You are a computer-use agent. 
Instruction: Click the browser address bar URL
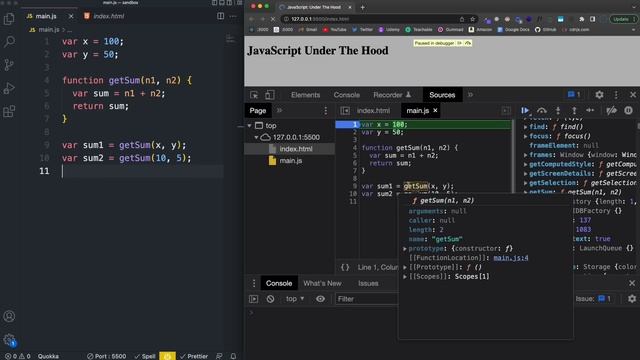coord(320,19)
